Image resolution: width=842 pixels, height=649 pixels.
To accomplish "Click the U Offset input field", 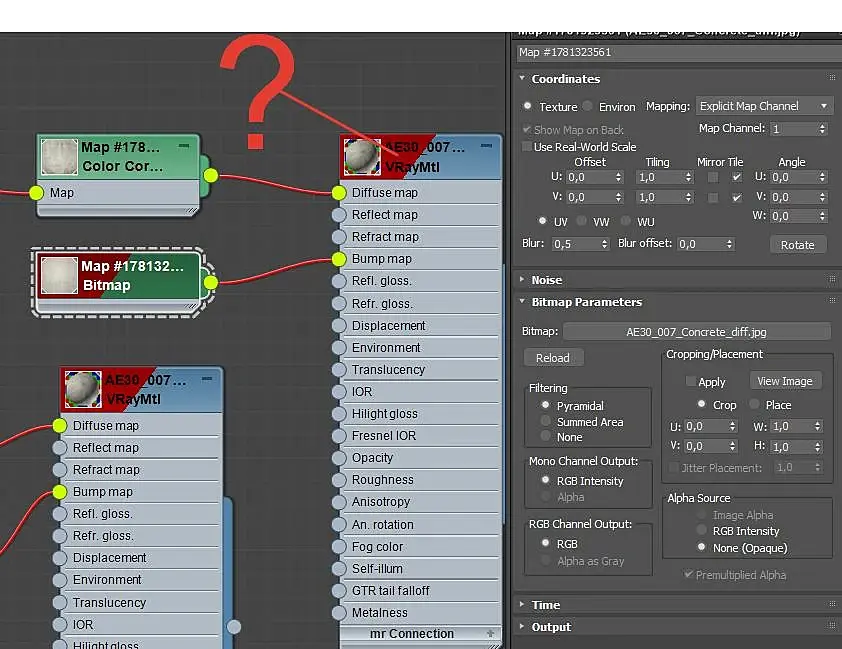I will (590, 177).
